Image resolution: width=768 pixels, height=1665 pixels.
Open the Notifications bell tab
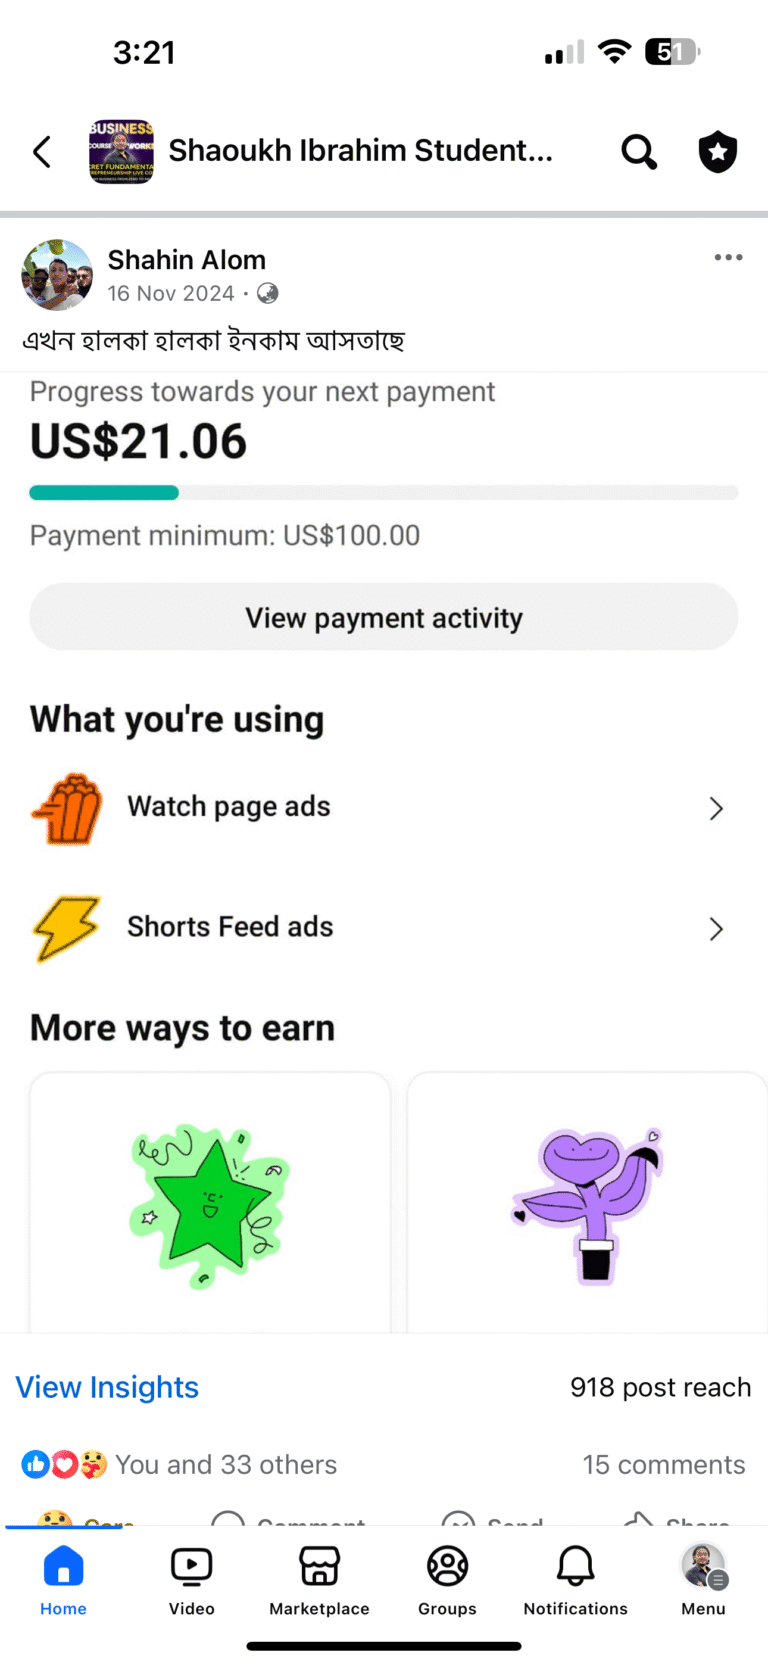tap(575, 1580)
